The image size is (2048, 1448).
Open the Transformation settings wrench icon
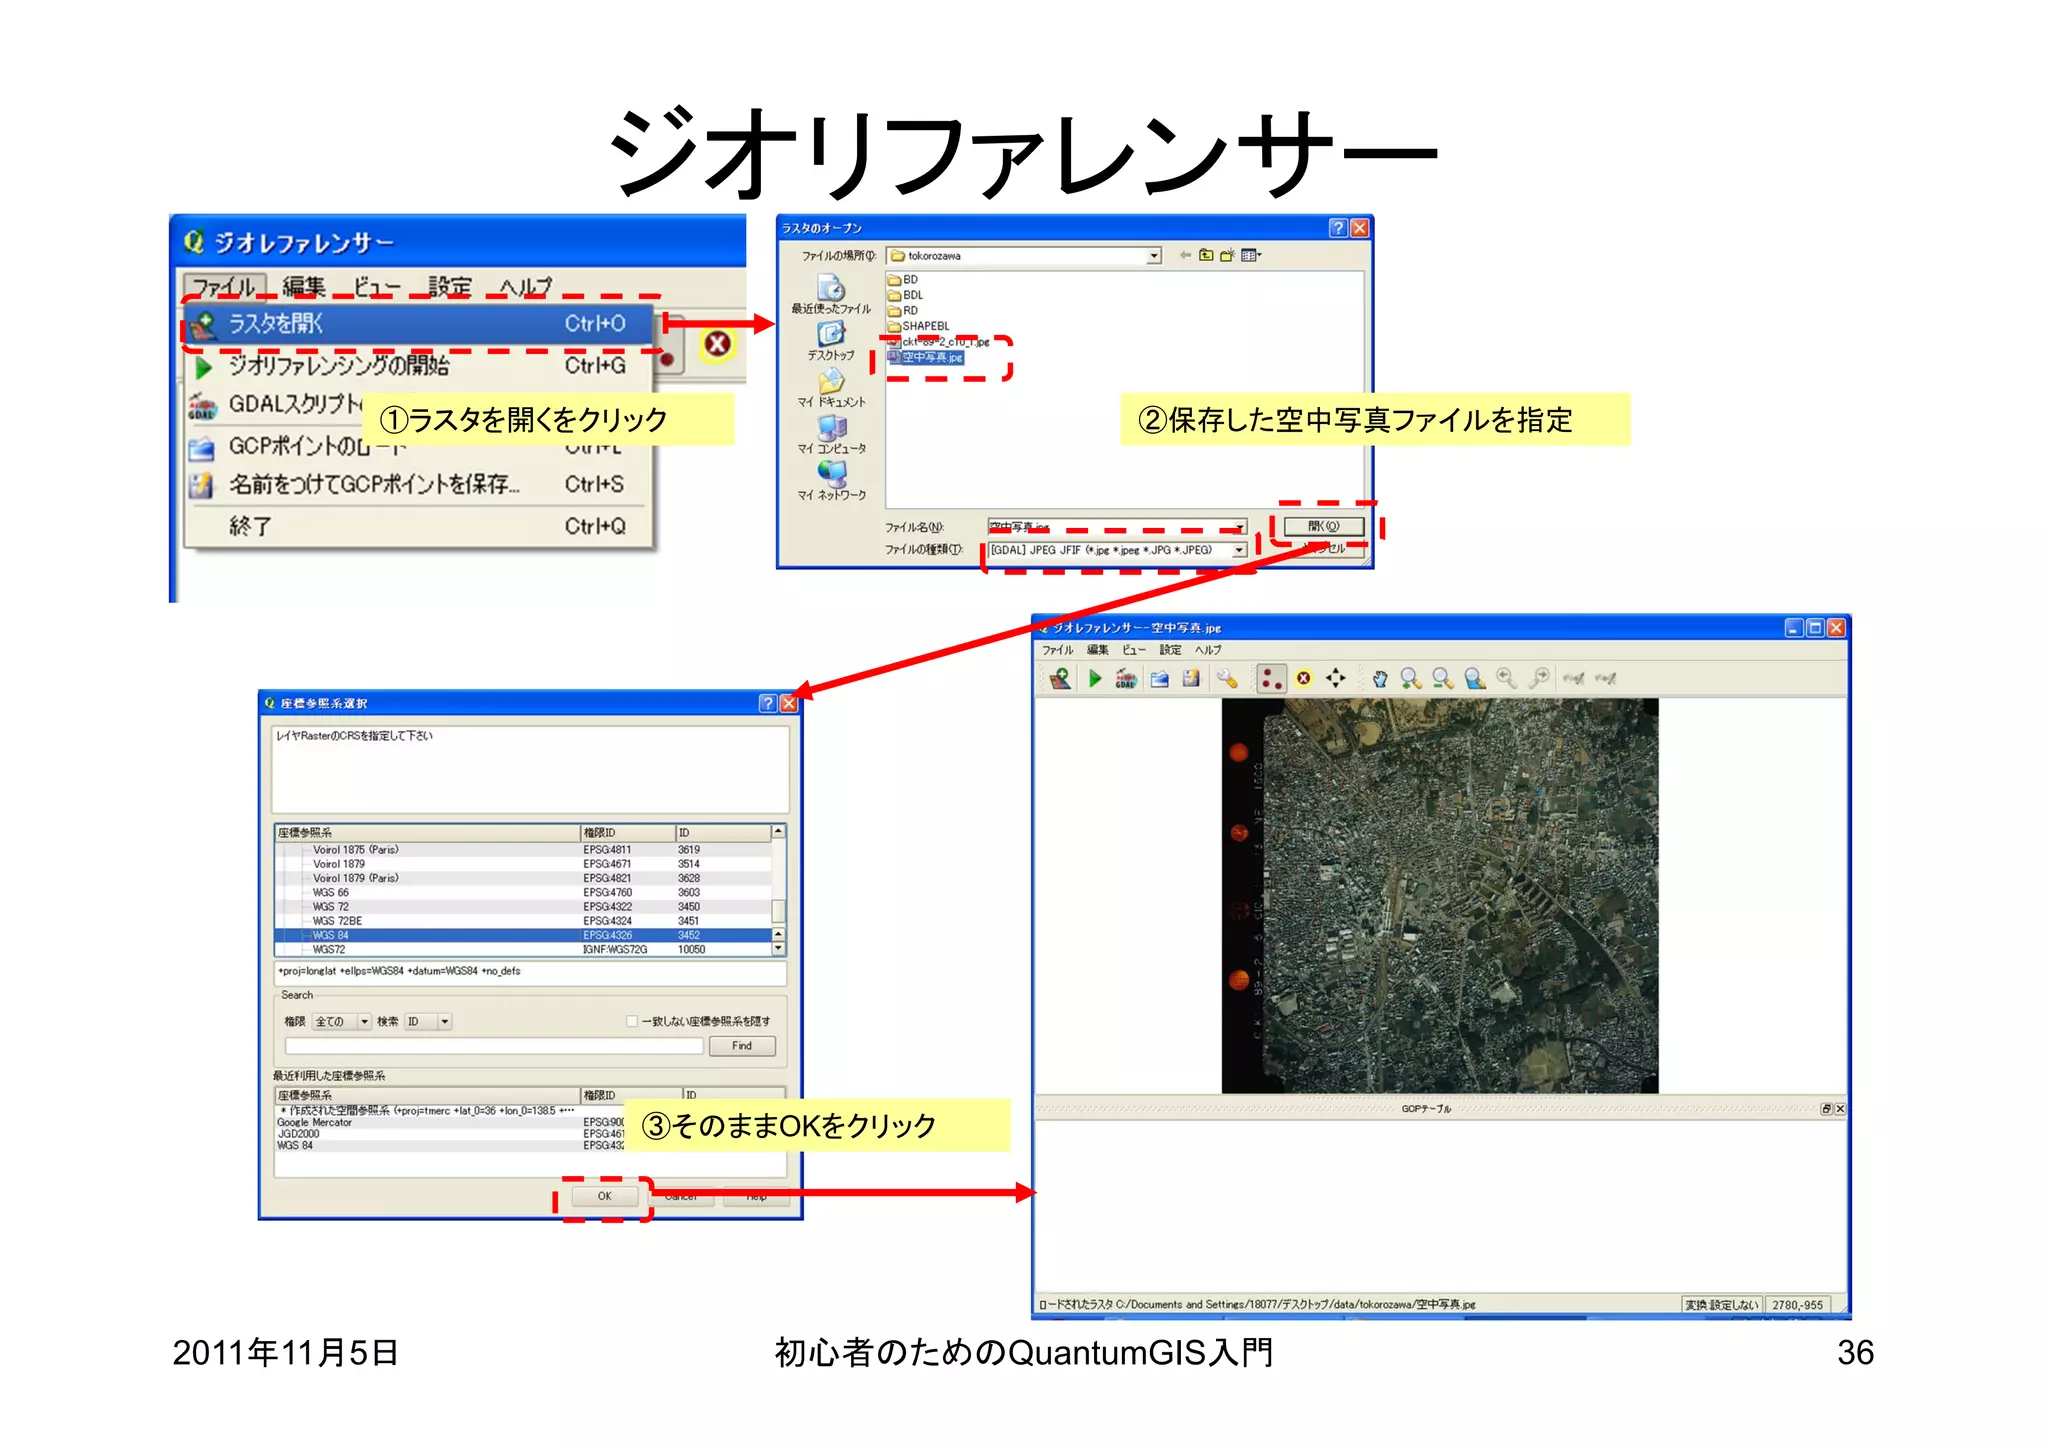(x=1227, y=679)
